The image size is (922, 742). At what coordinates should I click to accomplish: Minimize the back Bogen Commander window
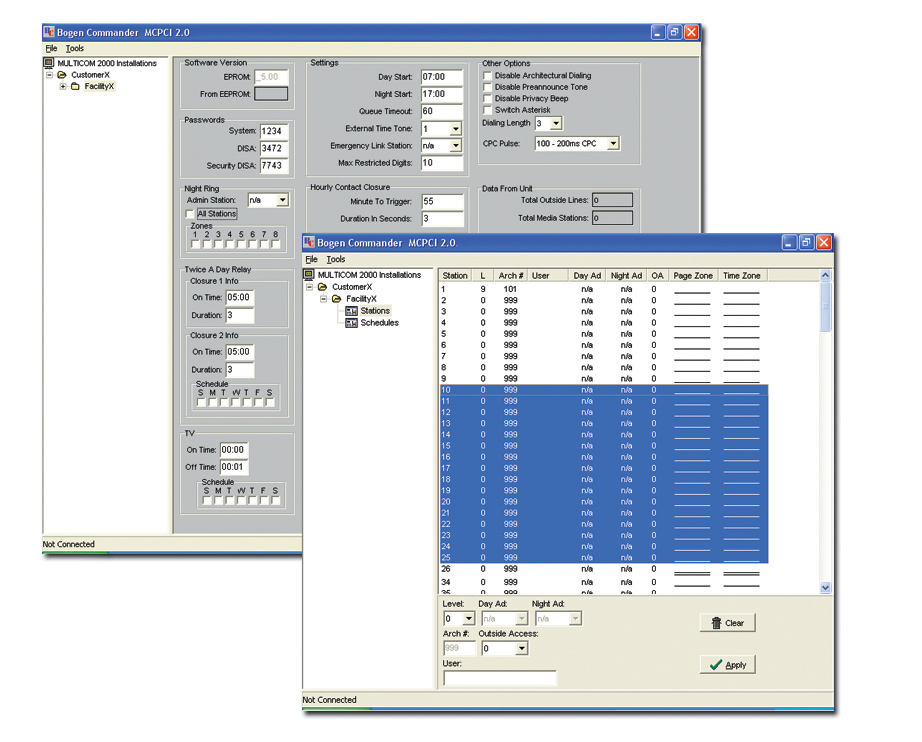point(658,32)
